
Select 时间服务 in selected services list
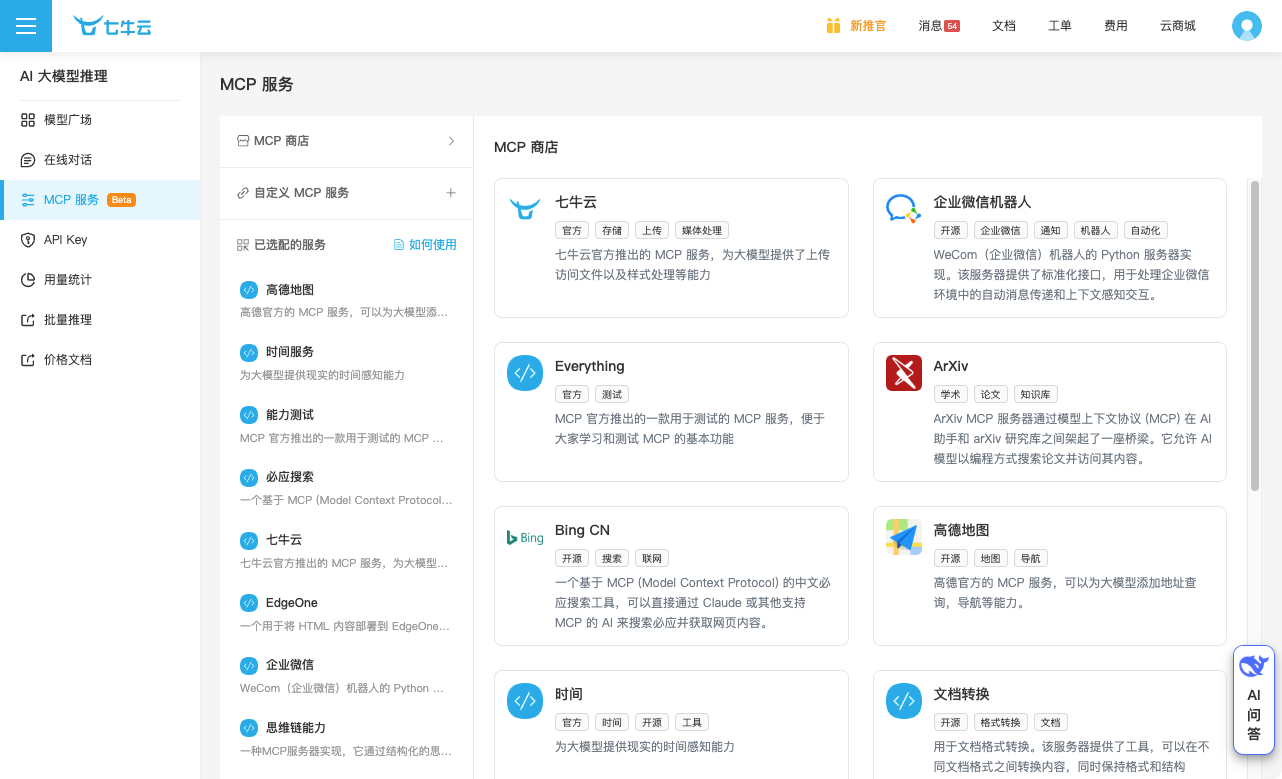pyautogui.click(x=346, y=362)
